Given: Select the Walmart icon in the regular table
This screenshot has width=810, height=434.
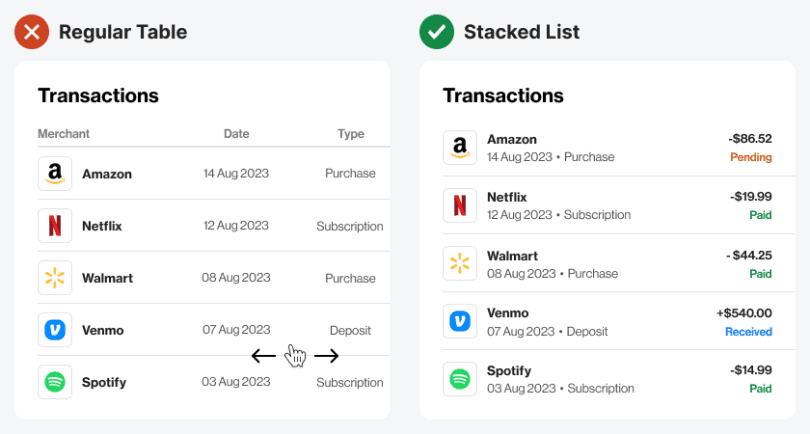Looking at the screenshot, I should click(x=55, y=278).
